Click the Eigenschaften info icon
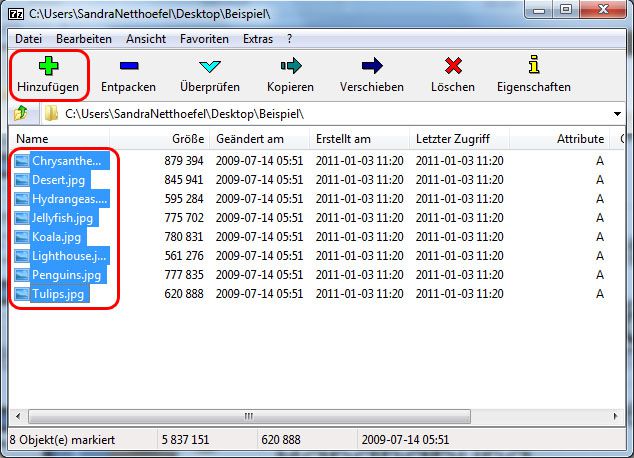Screen dimensions: 634x458 (534, 65)
